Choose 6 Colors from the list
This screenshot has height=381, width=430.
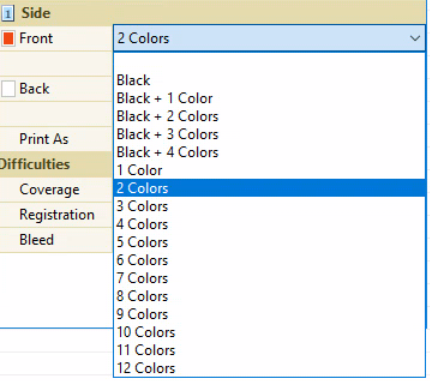269,260
